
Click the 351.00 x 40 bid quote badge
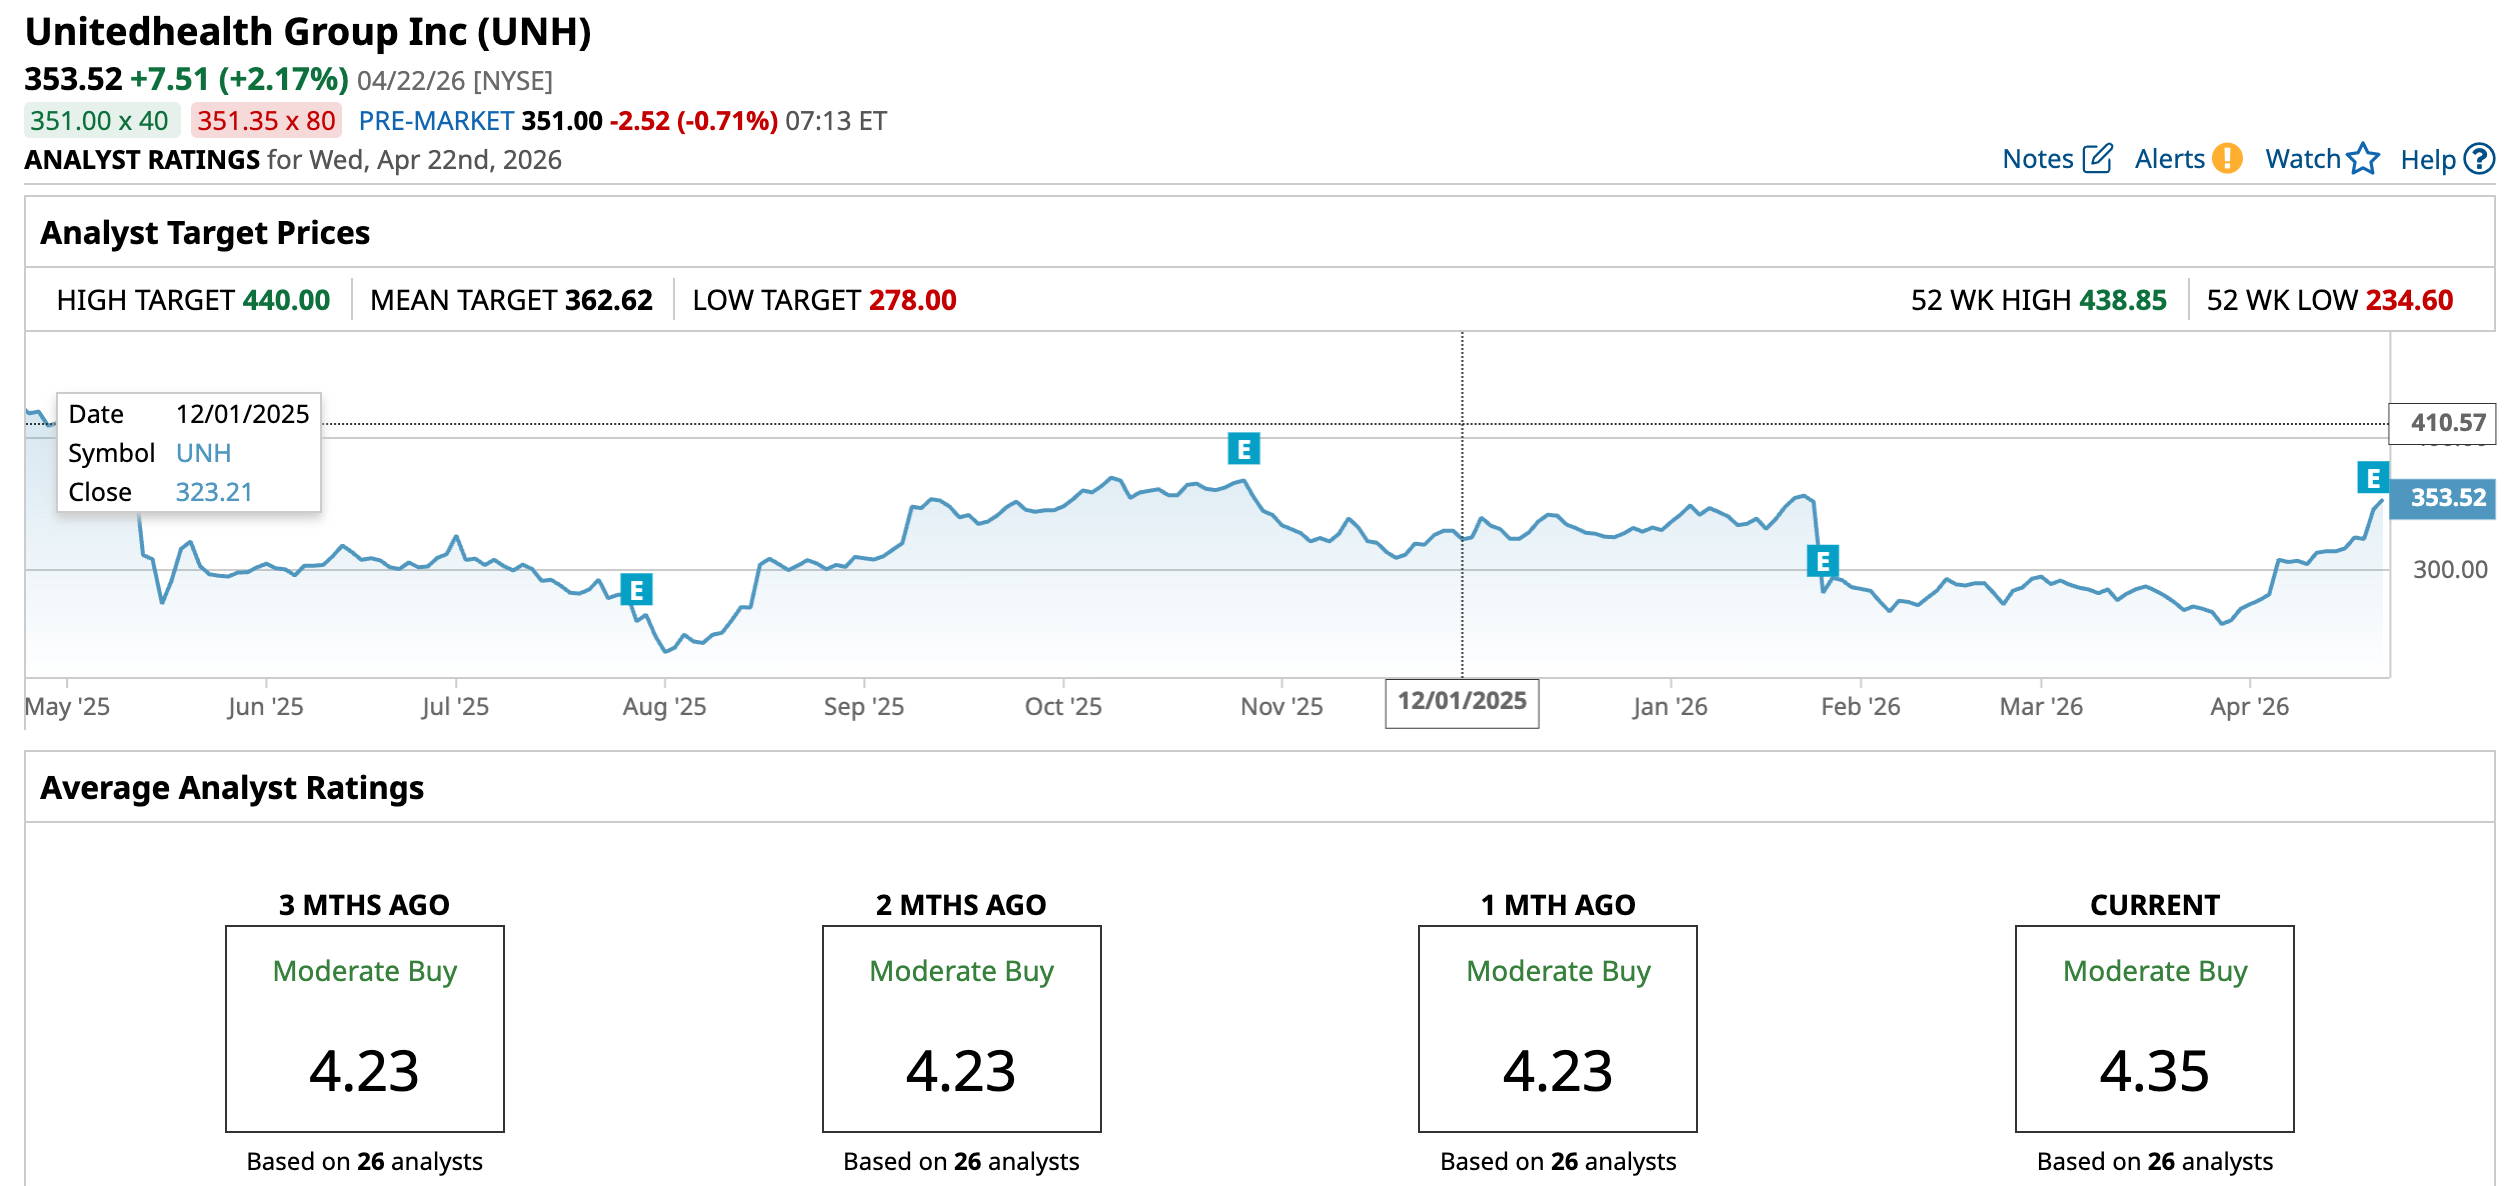pos(100,121)
